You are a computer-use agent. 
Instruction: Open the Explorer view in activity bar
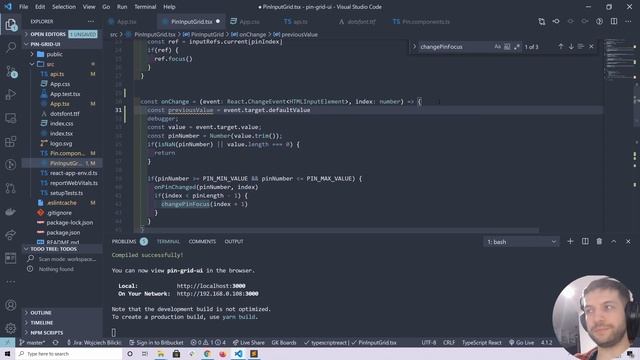point(11,25)
